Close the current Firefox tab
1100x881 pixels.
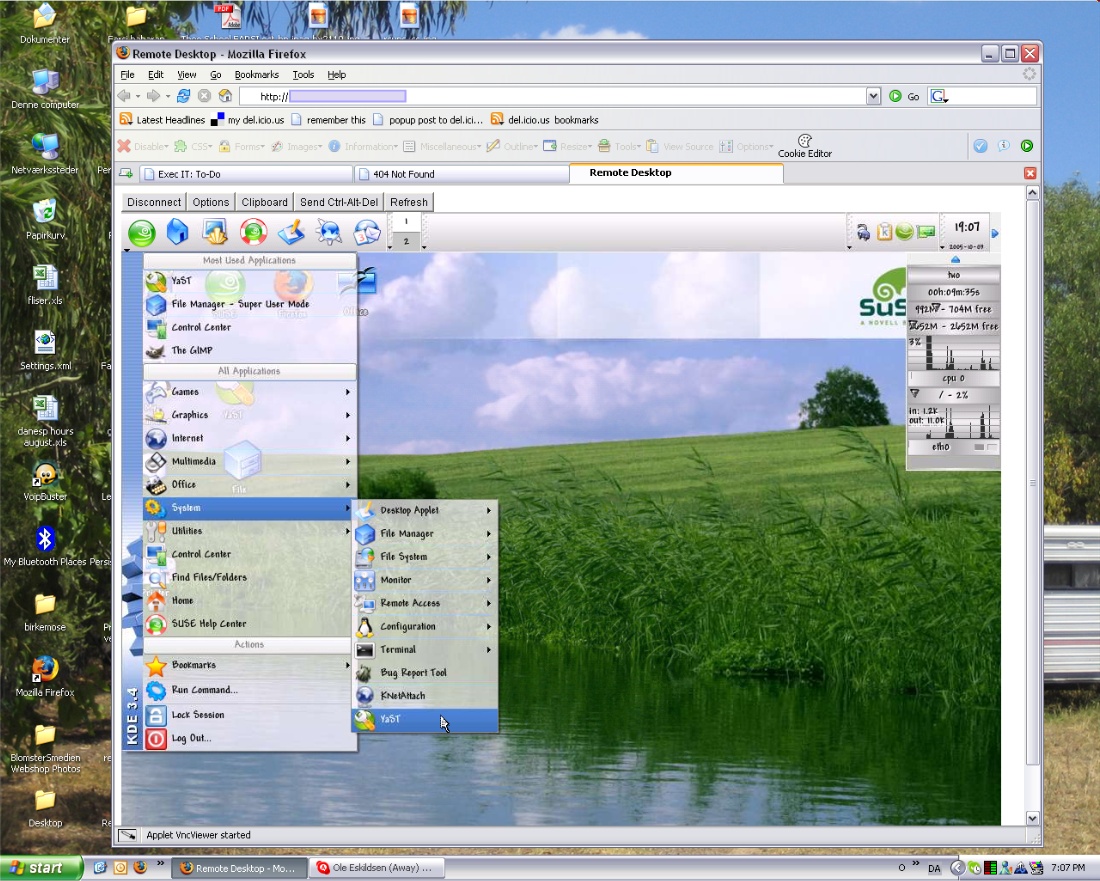(1030, 173)
